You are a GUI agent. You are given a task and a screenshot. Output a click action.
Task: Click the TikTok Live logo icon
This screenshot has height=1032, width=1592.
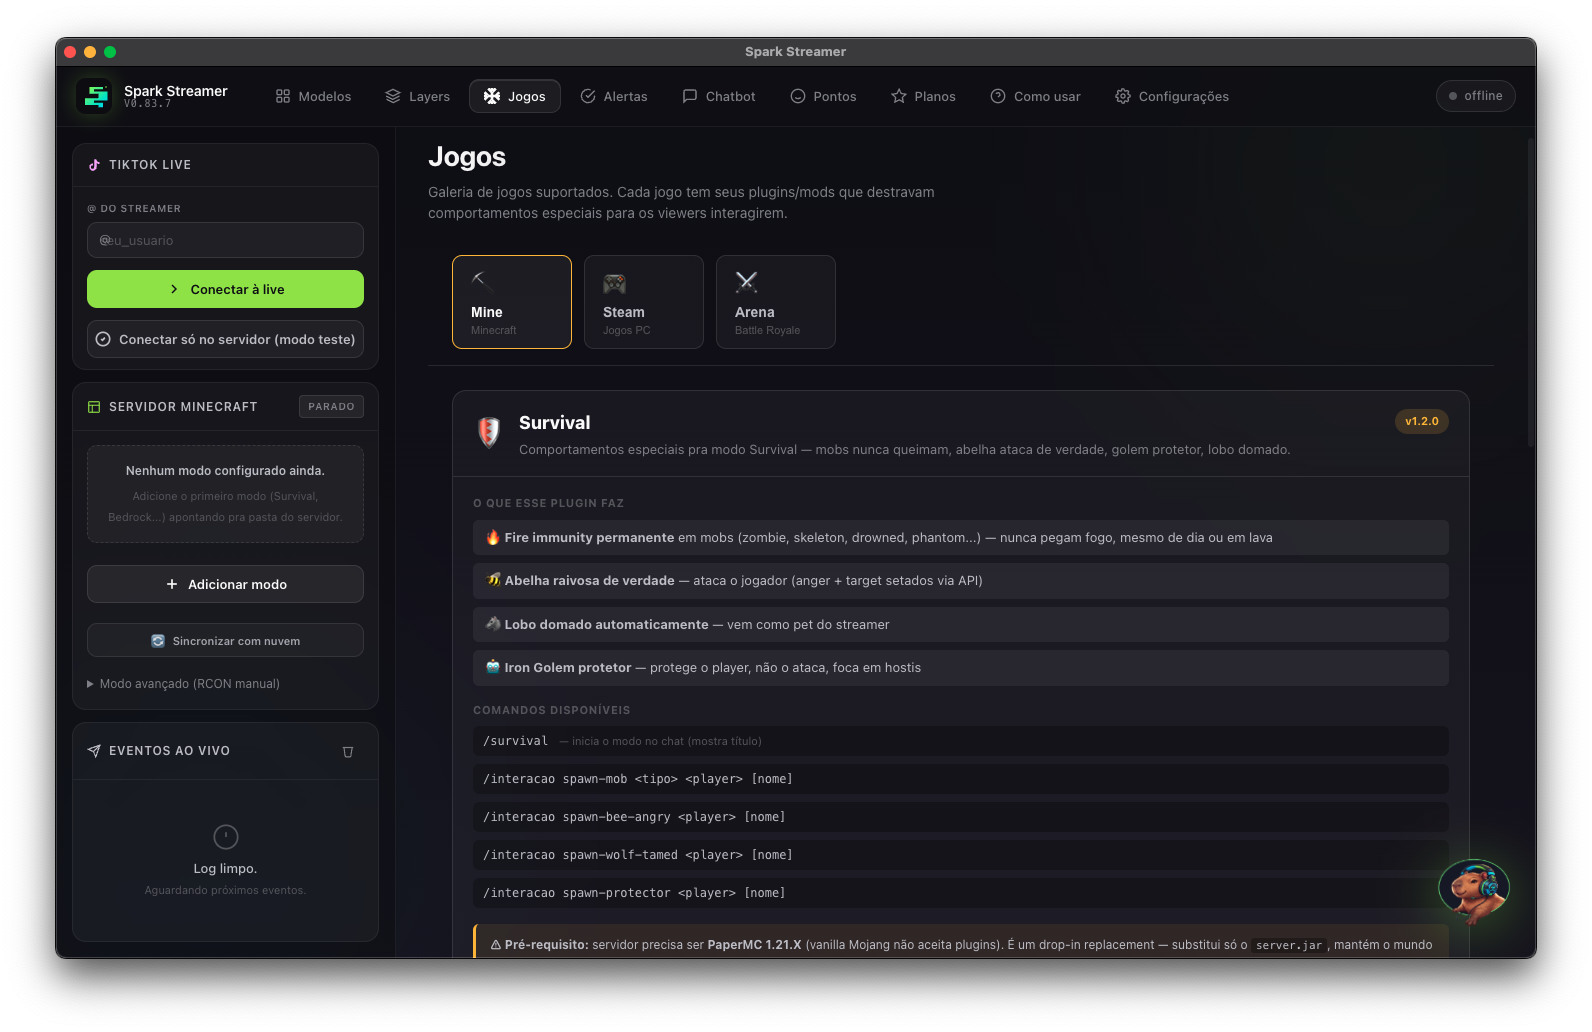point(94,165)
